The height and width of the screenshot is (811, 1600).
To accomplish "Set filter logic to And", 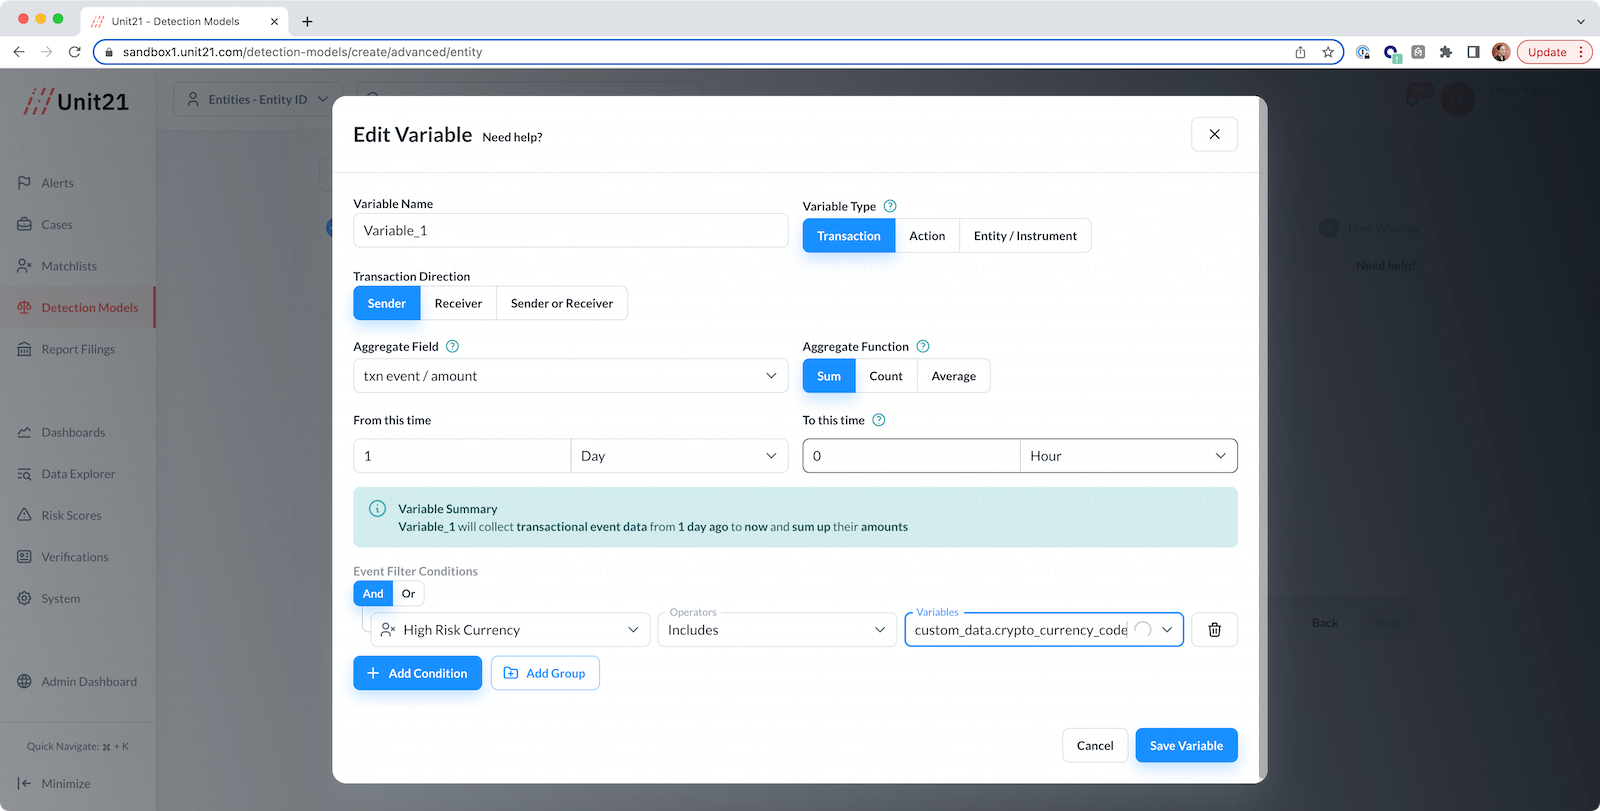I will [373, 593].
